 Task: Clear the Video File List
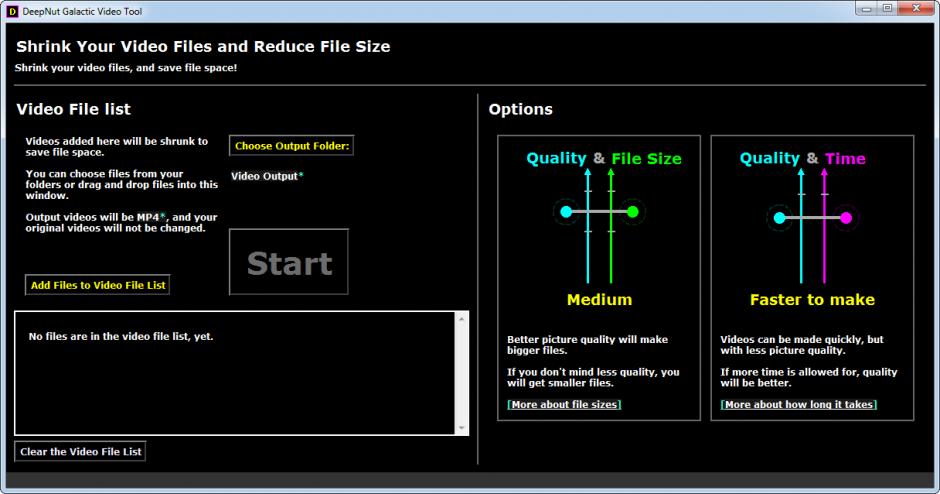coord(81,452)
